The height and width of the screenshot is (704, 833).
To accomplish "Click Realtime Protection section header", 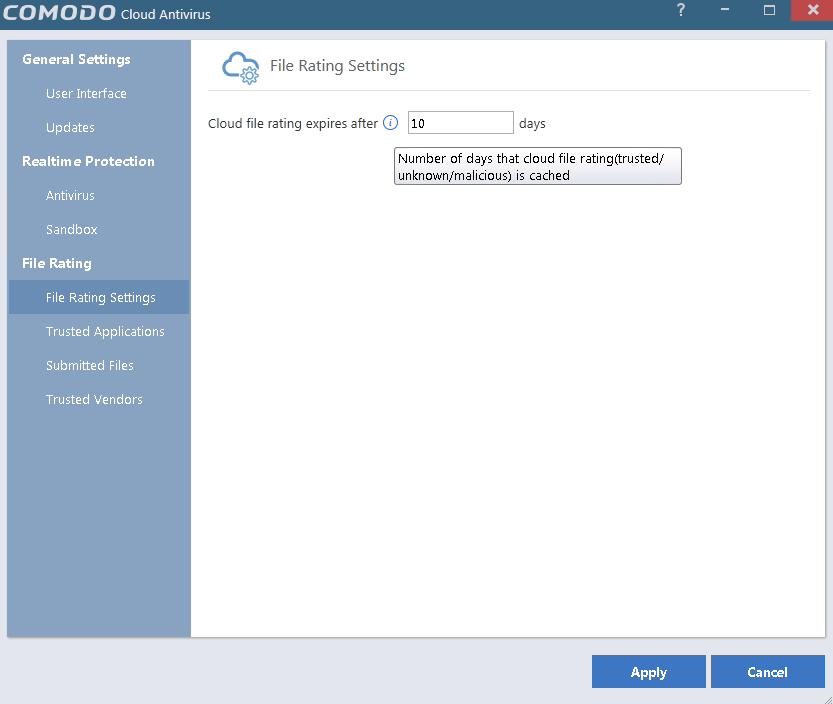I will pyautogui.click(x=88, y=162).
